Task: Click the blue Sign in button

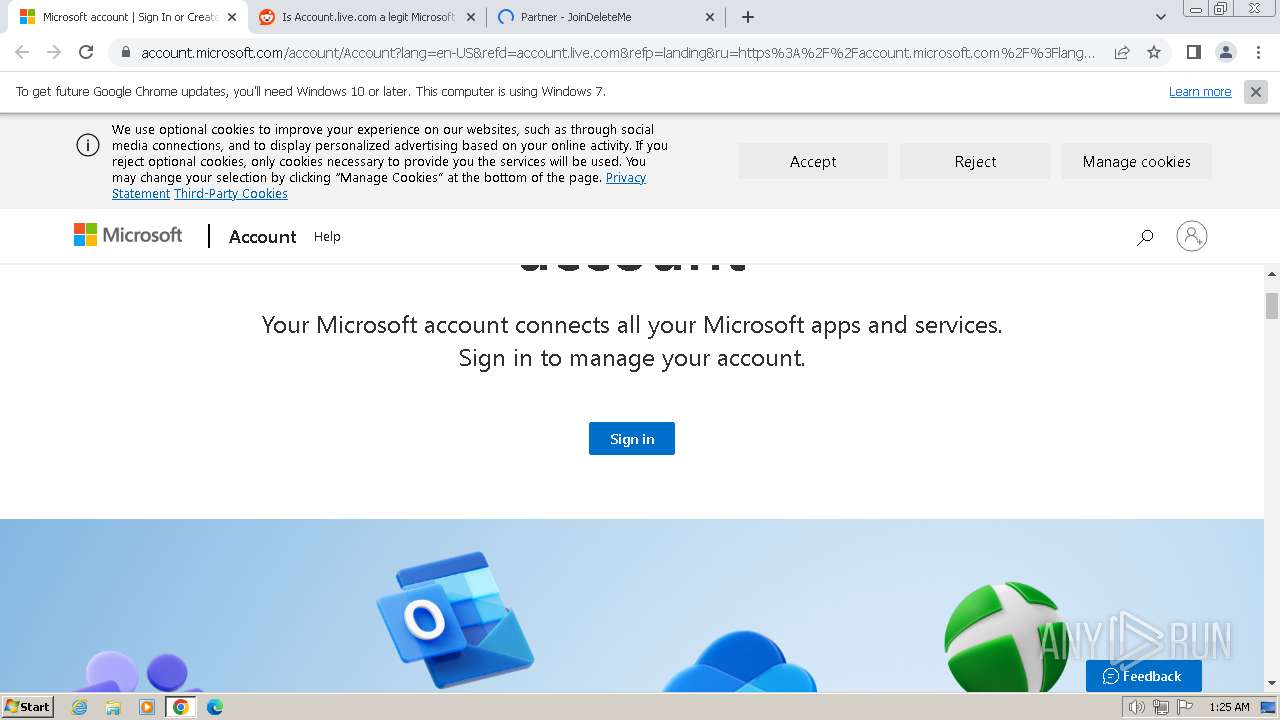Action: pos(632,439)
